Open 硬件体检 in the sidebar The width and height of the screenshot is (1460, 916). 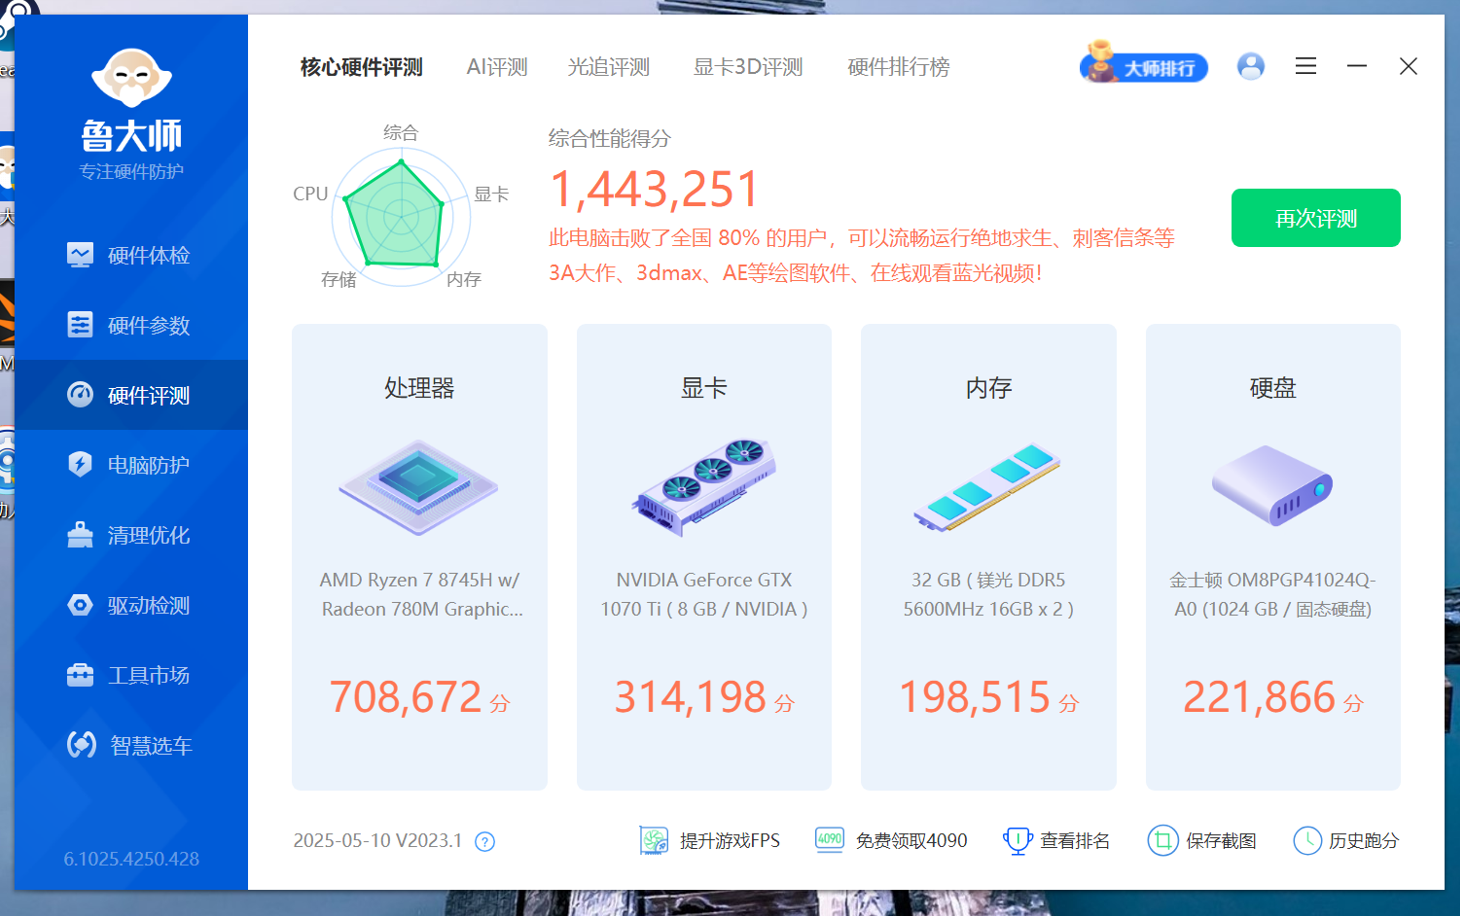(x=131, y=255)
